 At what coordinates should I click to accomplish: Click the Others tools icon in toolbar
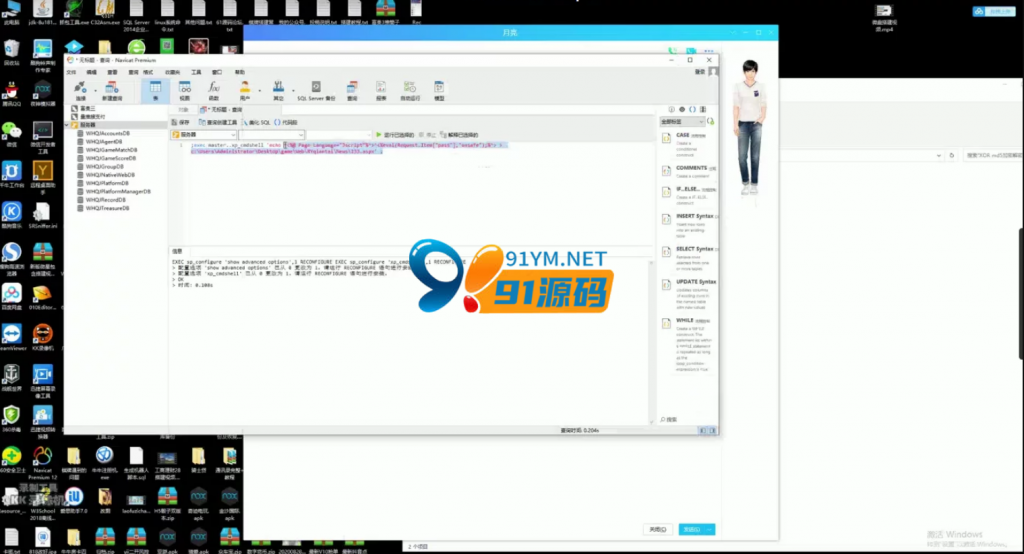pos(278,90)
